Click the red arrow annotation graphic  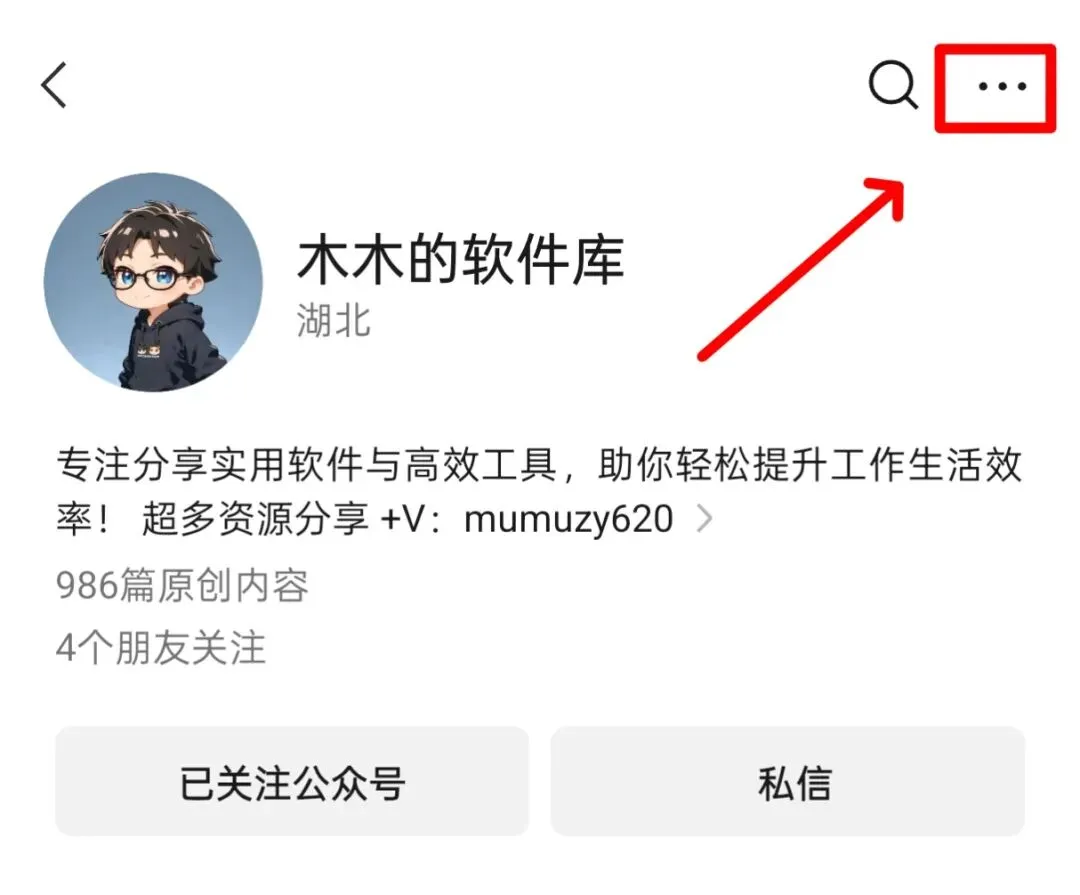801,269
